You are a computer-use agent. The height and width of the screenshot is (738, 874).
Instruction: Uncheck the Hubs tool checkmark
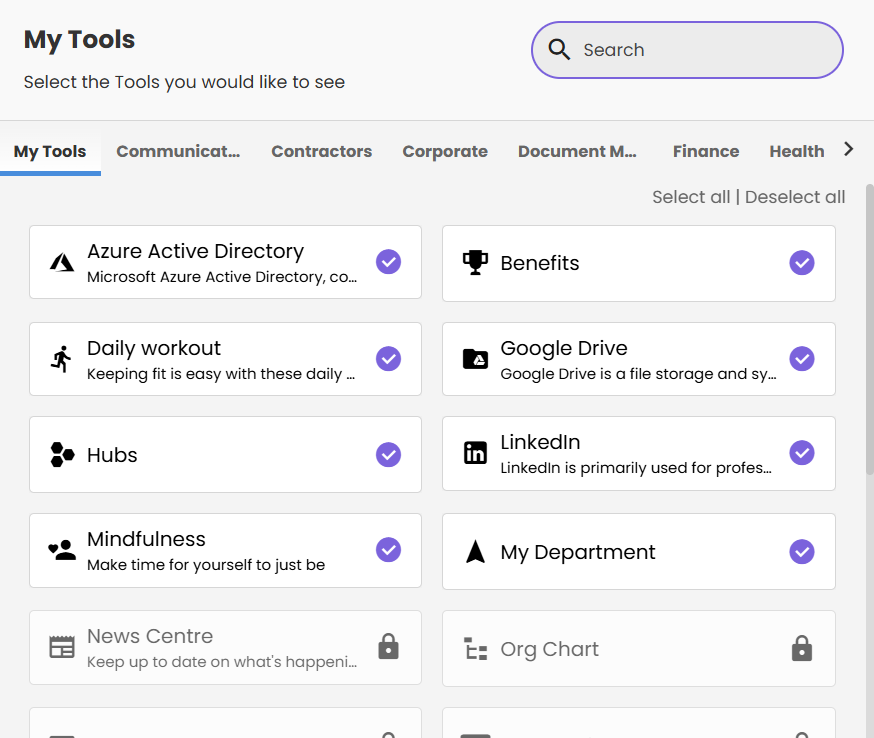pyautogui.click(x=389, y=455)
